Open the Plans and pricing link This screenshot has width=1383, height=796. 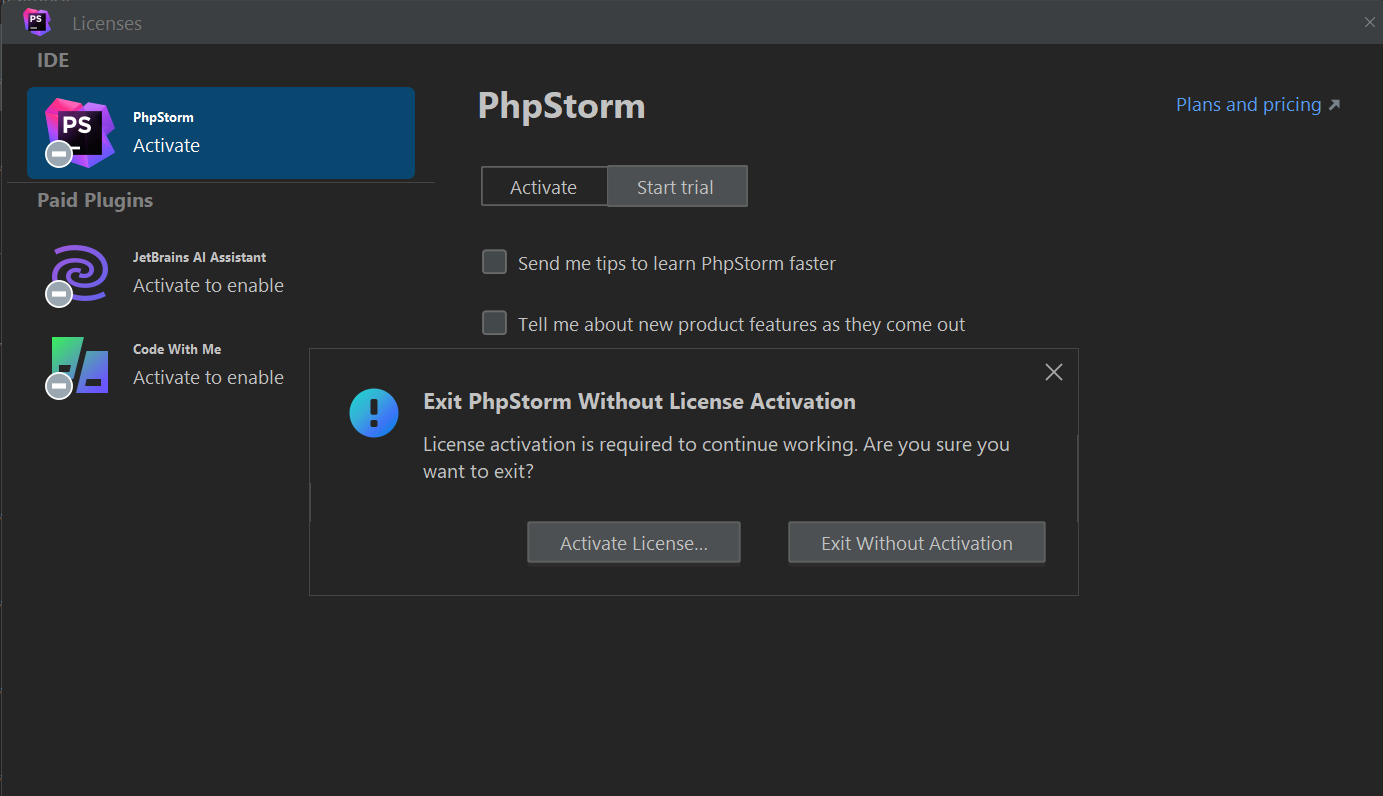pyautogui.click(x=1258, y=105)
